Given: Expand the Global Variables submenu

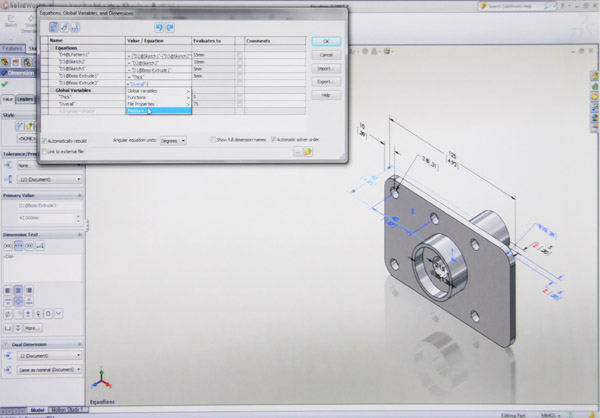Looking at the screenshot, I should [148, 90].
